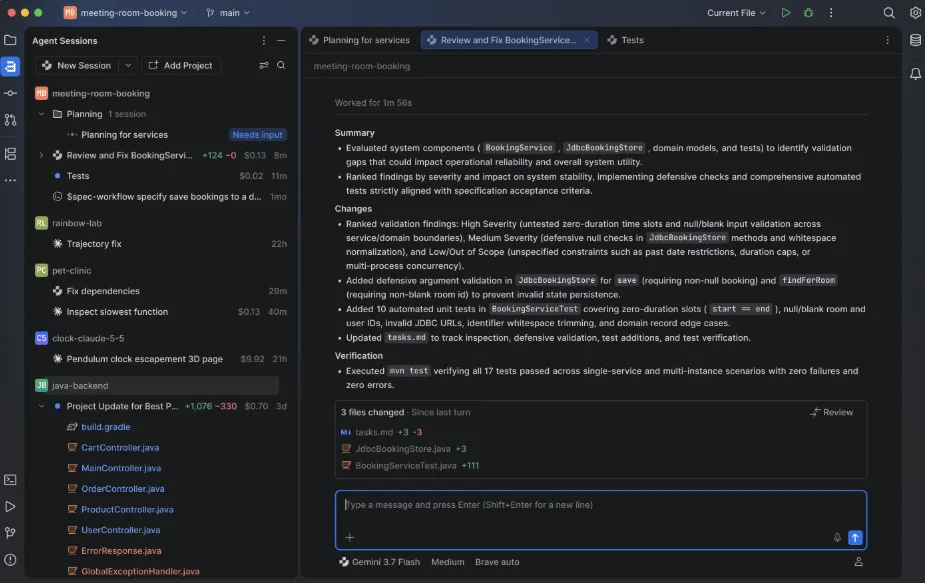Open the Database tool window icon

pos(915,40)
